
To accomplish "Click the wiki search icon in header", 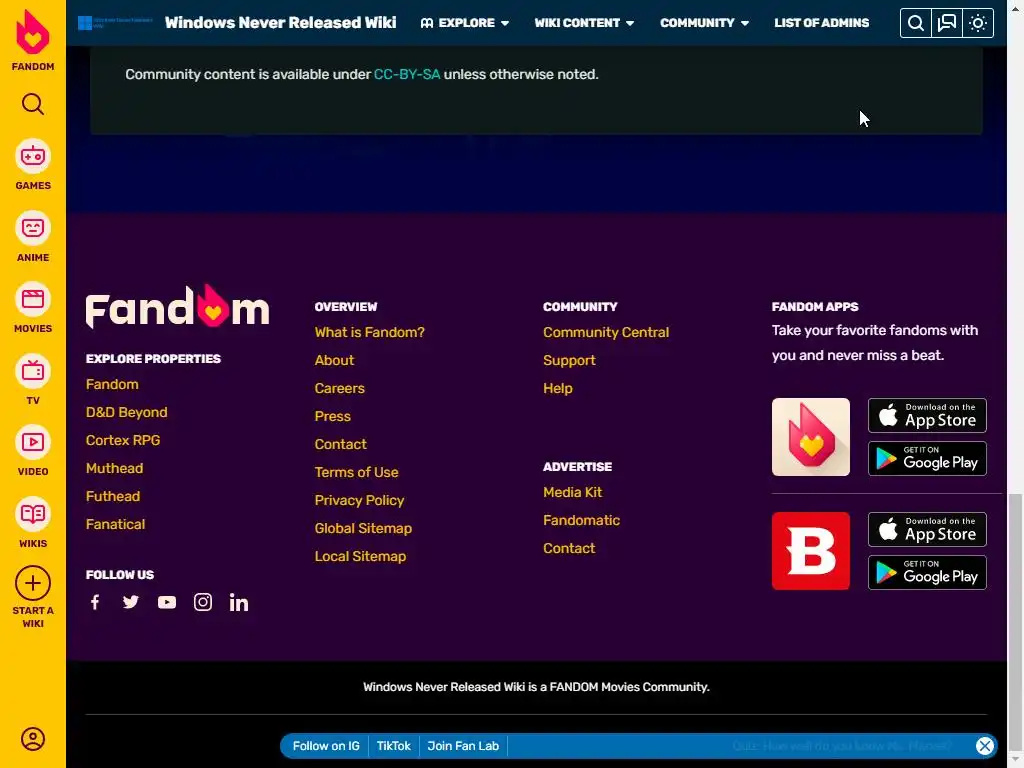I will [916, 23].
